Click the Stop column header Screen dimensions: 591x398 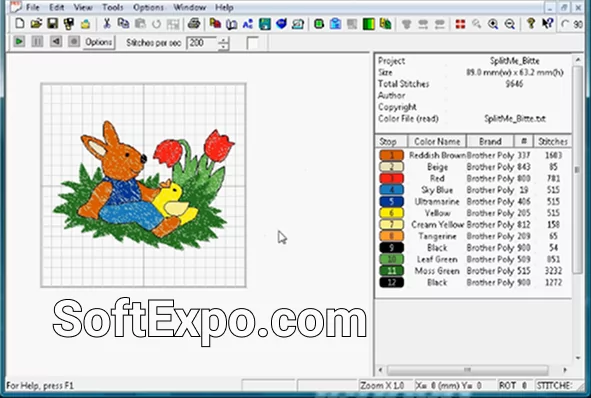point(392,141)
